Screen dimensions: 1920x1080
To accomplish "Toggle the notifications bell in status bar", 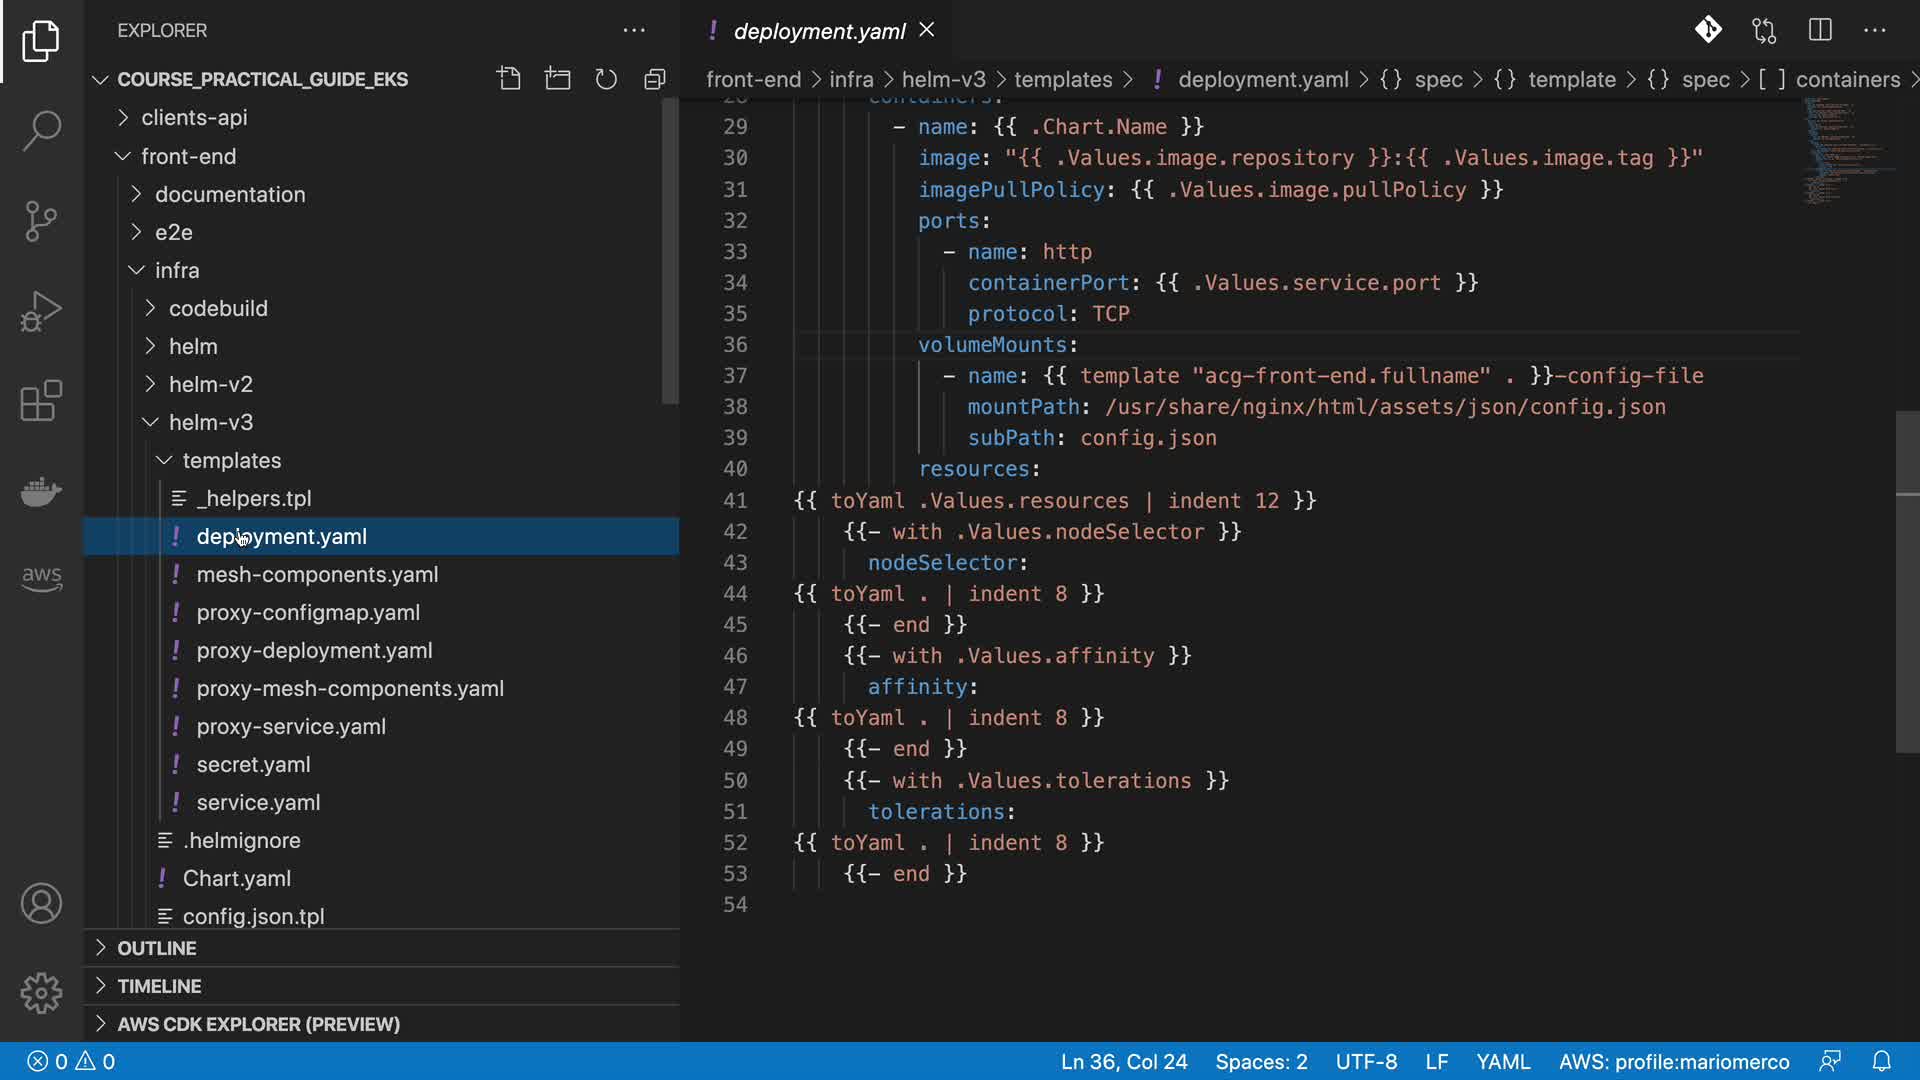I will [1881, 1061].
